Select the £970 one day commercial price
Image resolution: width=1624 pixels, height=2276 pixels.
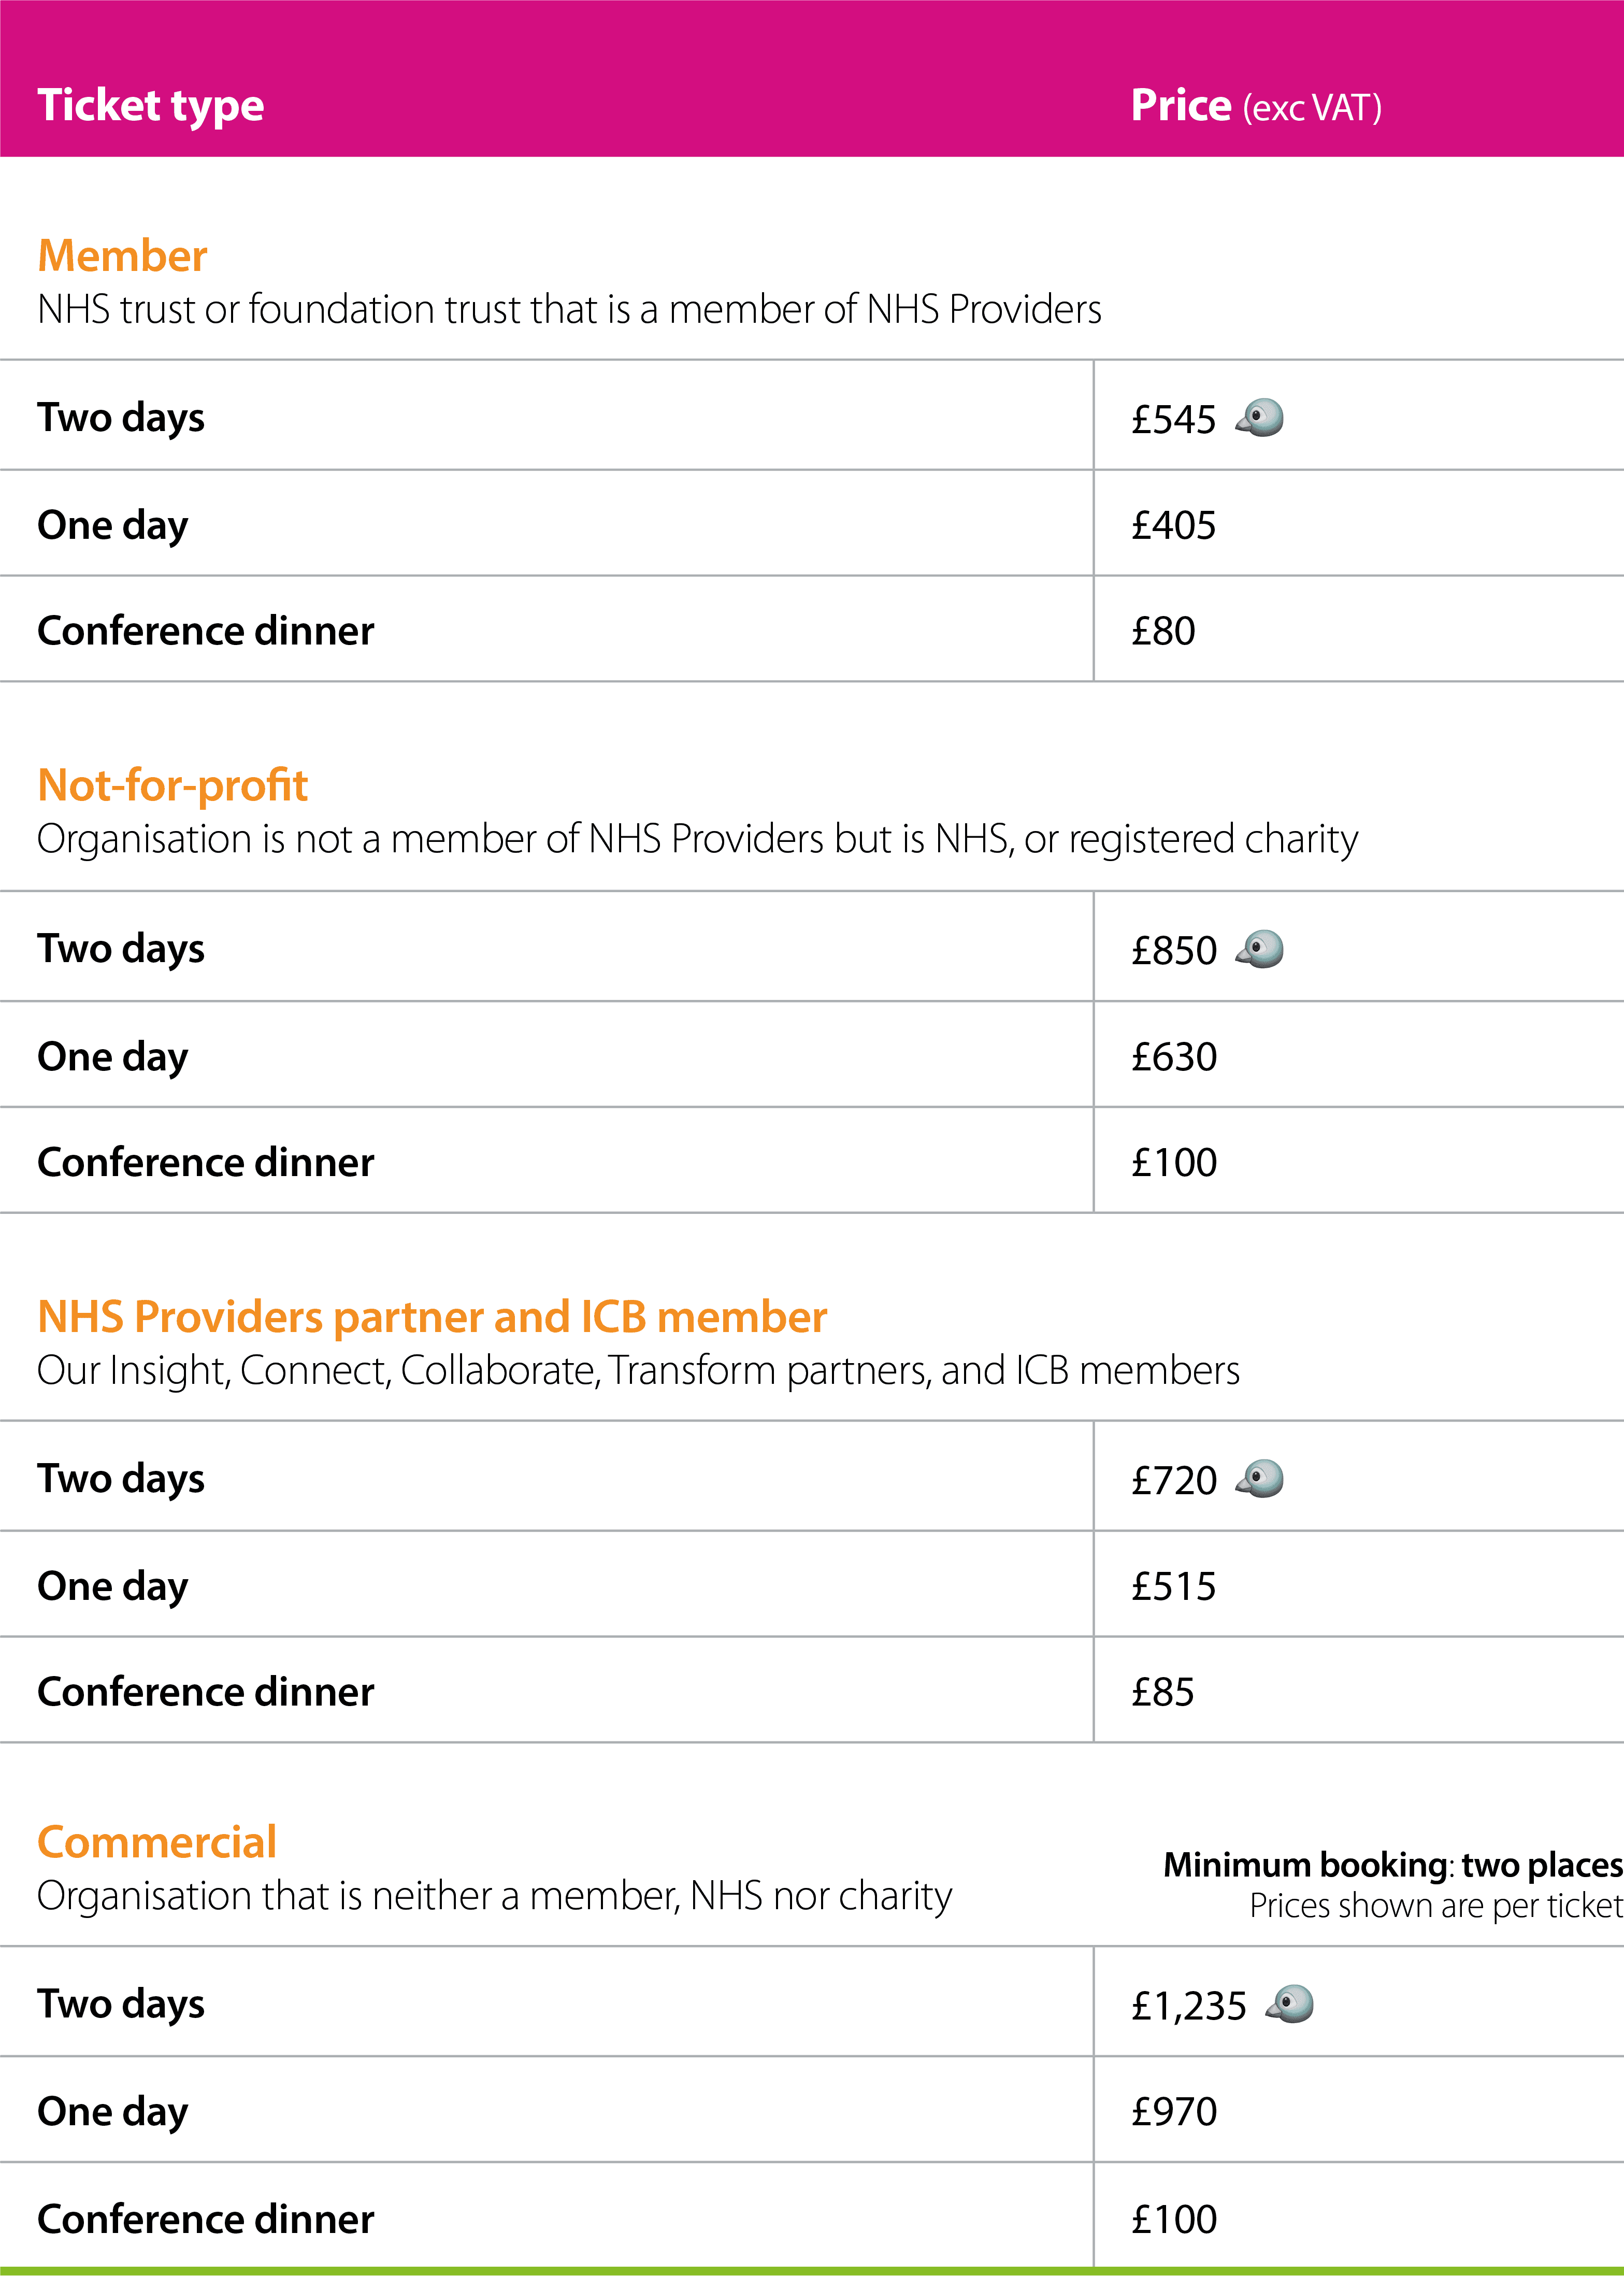pyautogui.click(x=1174, y=2112)
